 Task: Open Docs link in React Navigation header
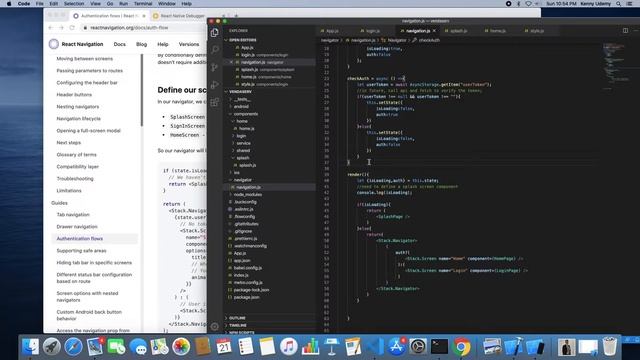coord(120,44)
